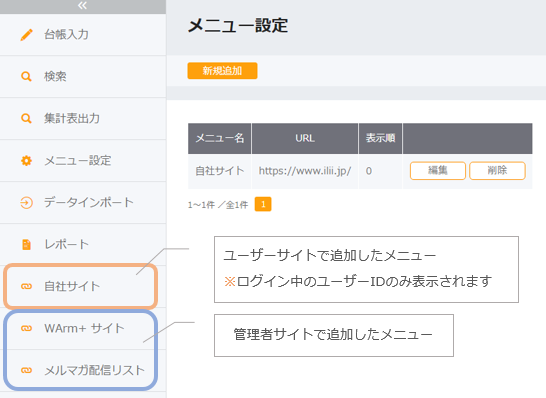546x398 pixels.
Task: Click the gear icon for メニュー設定
Action: (x=26, y=161)
